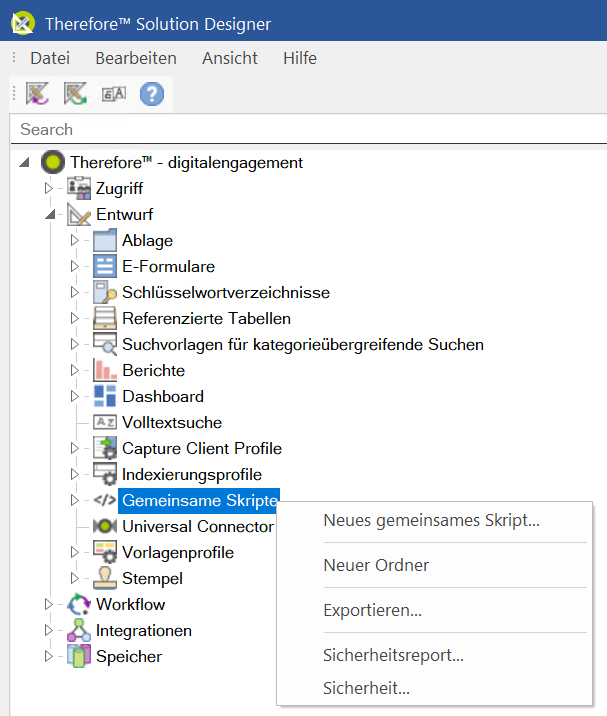Viewport: 607px width, 716px height.
Task: Select the Gemeinsame Skripte tree label
Action: [199, 500]
